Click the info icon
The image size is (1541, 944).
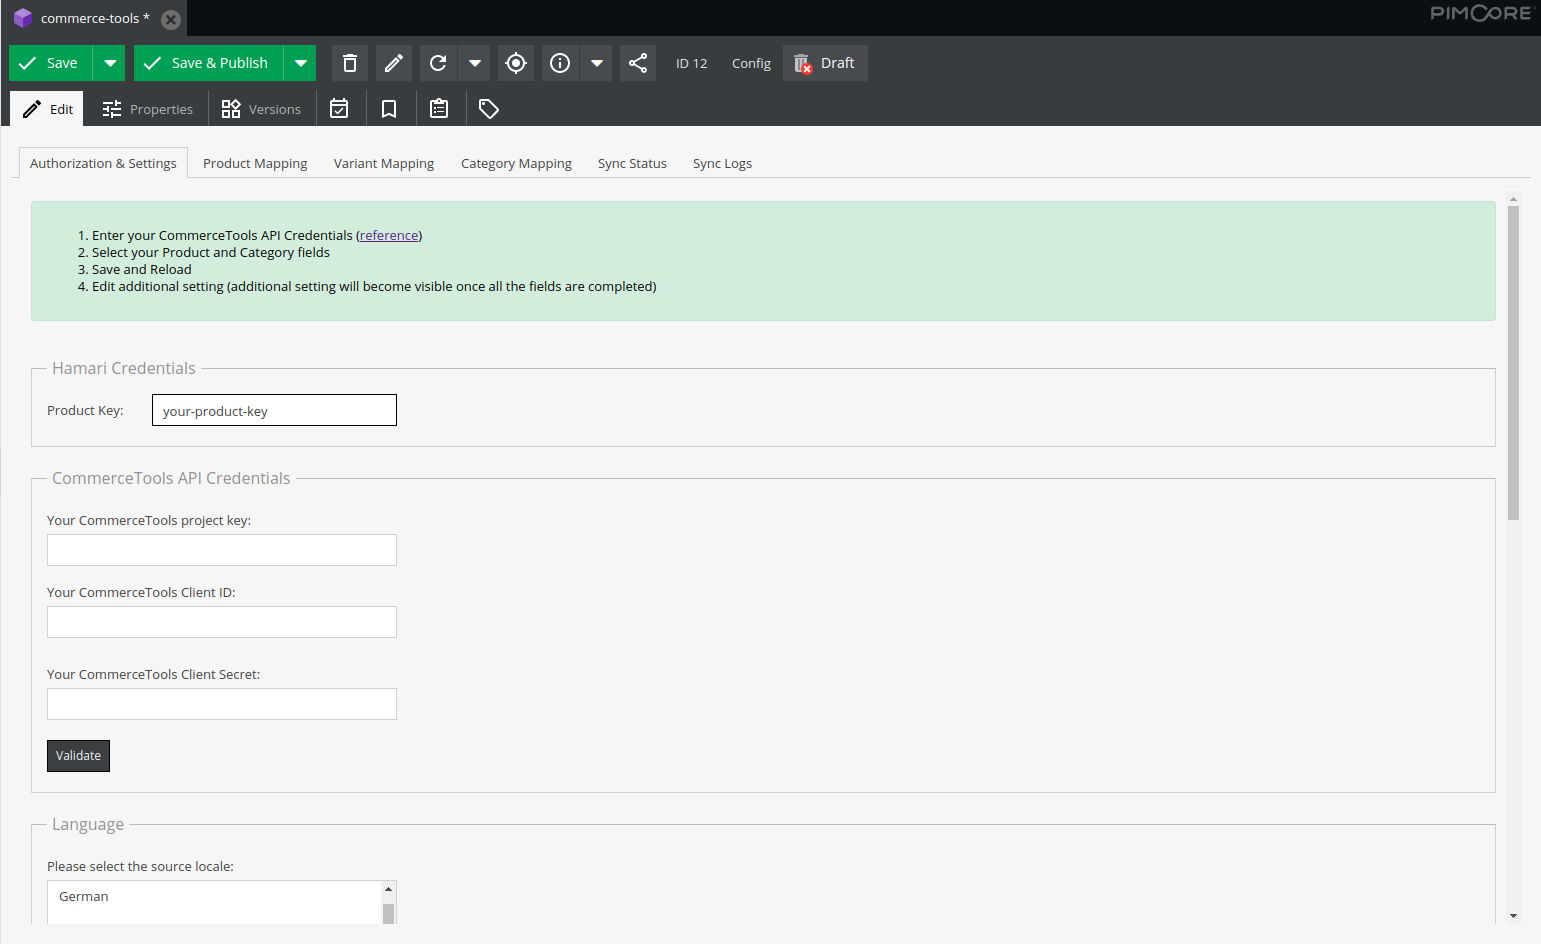pos(560,63)
